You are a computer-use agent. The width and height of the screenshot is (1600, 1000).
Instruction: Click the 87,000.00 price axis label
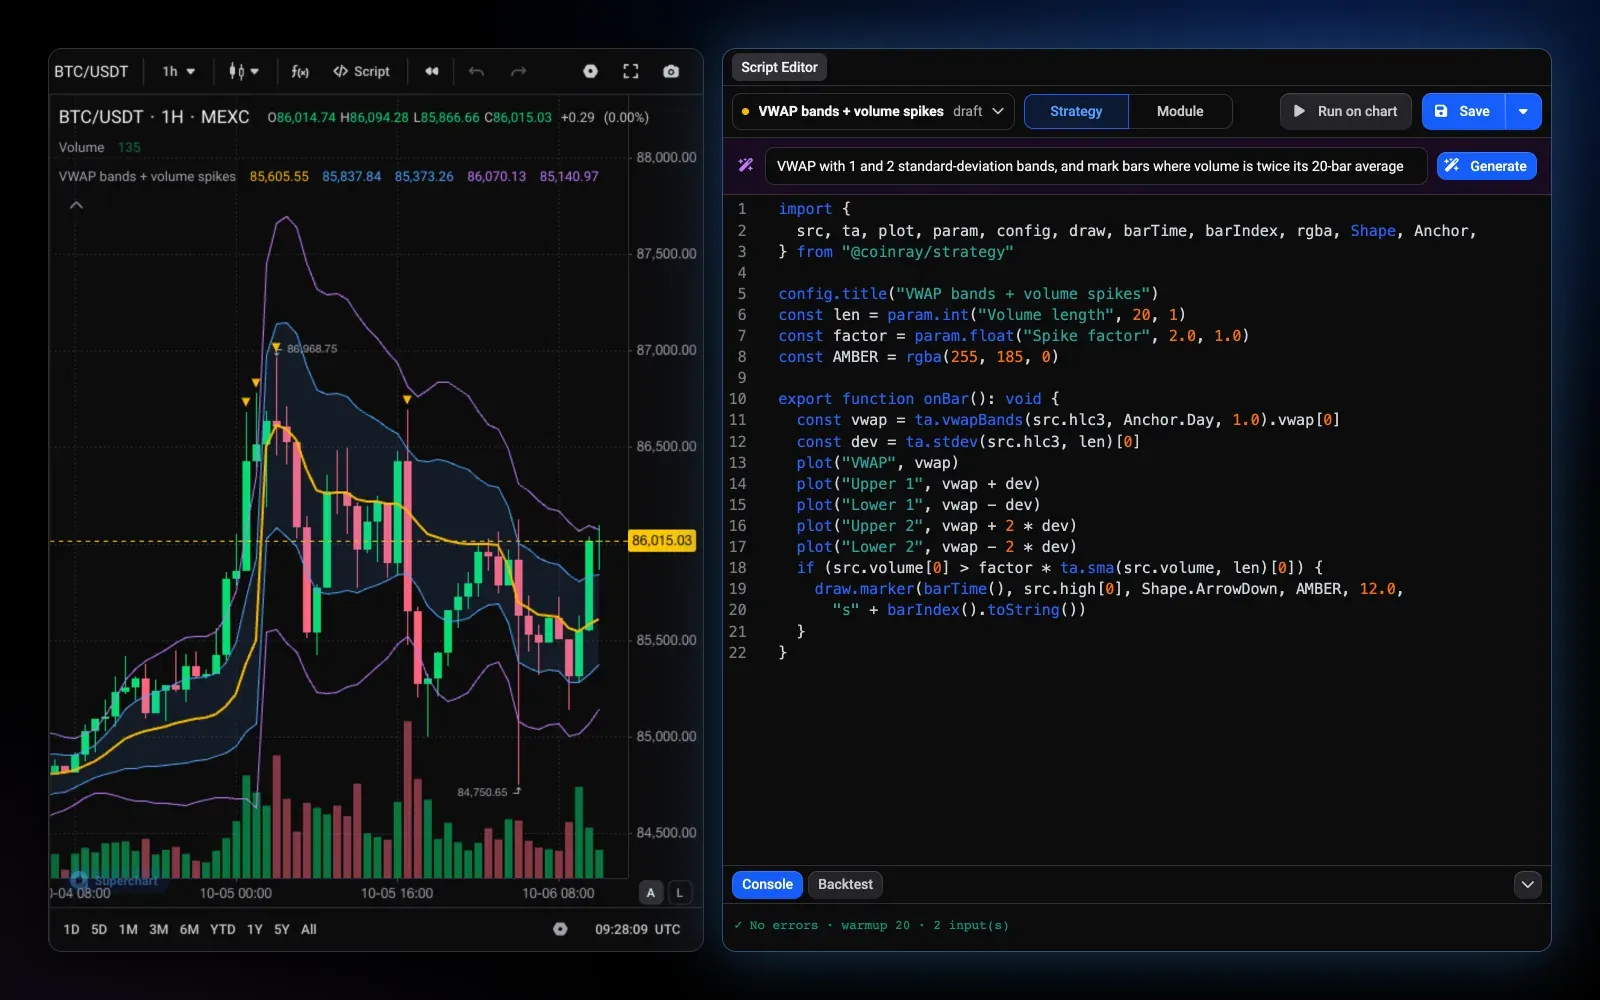666,350
